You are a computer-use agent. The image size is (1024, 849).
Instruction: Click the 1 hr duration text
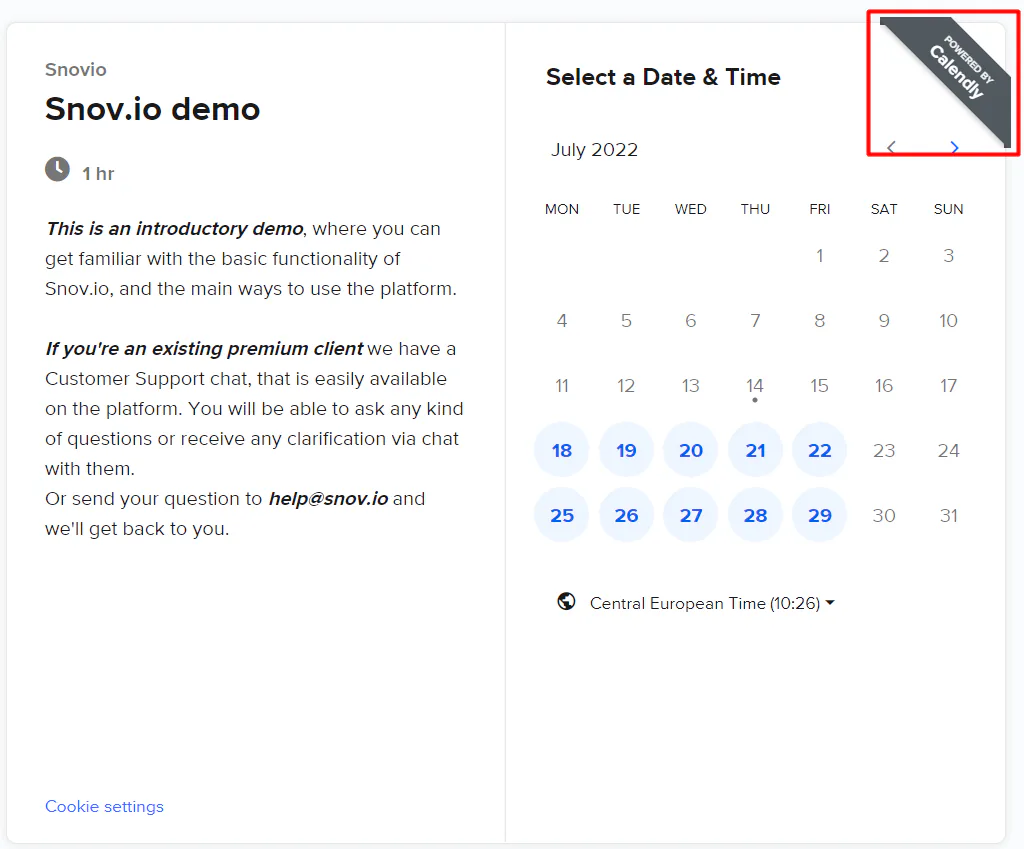coord(98,174)
